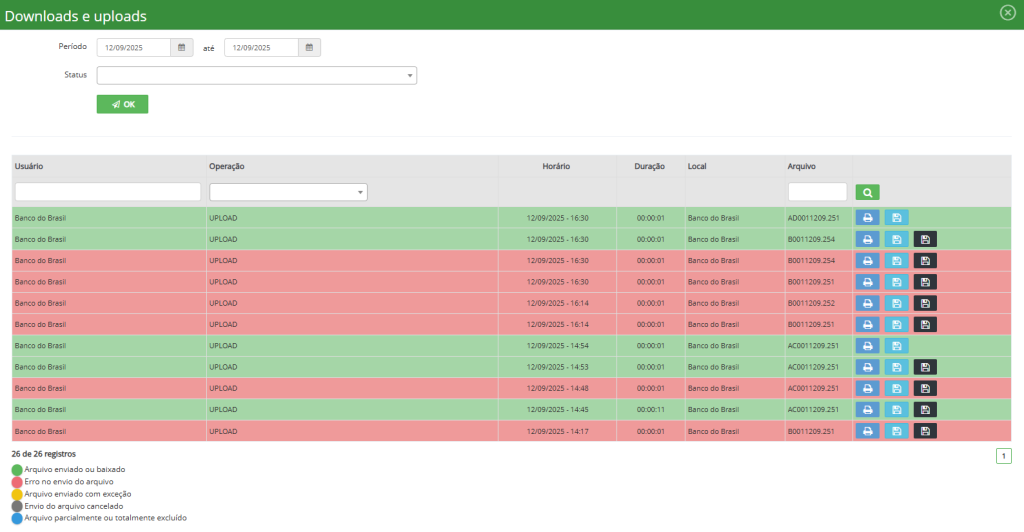Click print icon for the AD0011209.251 row

click(x=867, y=218)
